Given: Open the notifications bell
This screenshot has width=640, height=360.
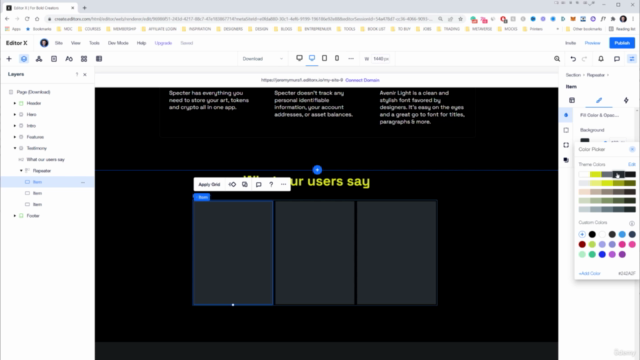Looking at the screenshot, I should tap(601, 59).
